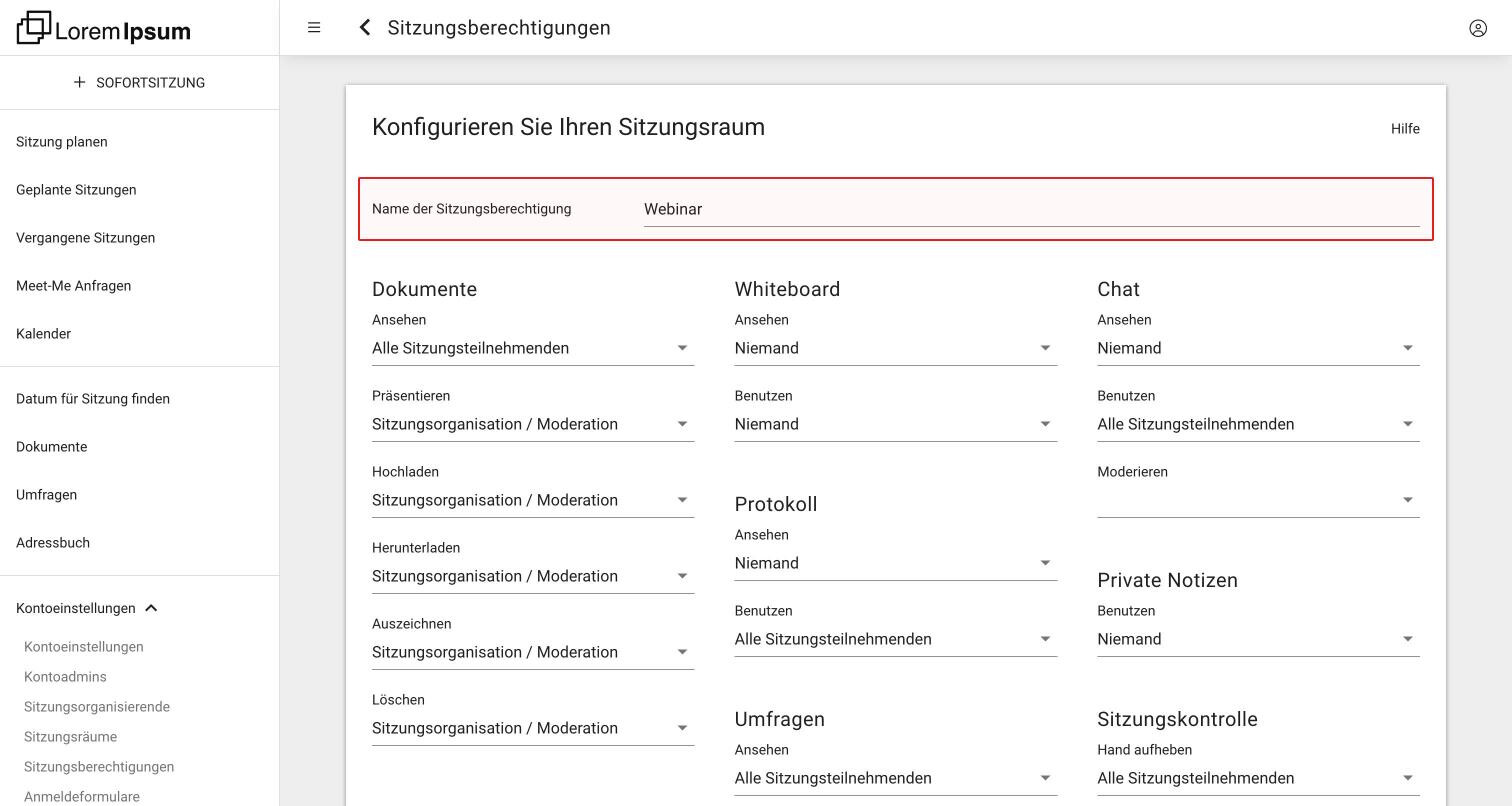Screen dimensions: 1512x806
Task: Edit the Name der Sitzungsberechtigung field
Action: (x=1031, y=209)
